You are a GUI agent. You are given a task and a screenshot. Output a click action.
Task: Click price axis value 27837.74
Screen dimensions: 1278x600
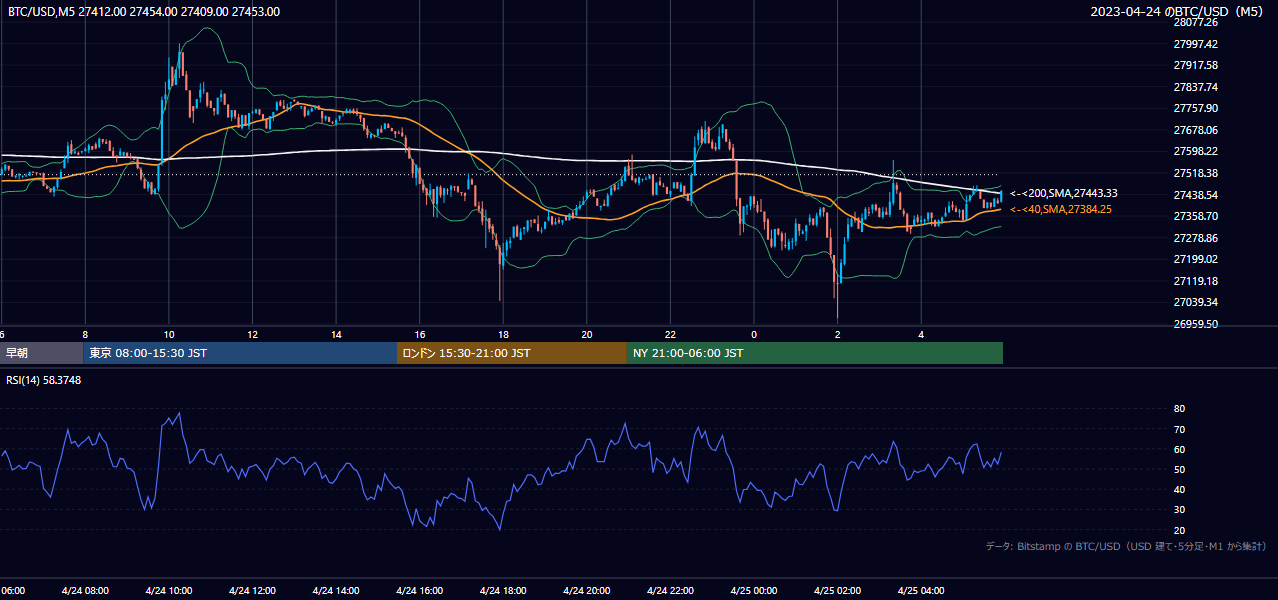1195,87
